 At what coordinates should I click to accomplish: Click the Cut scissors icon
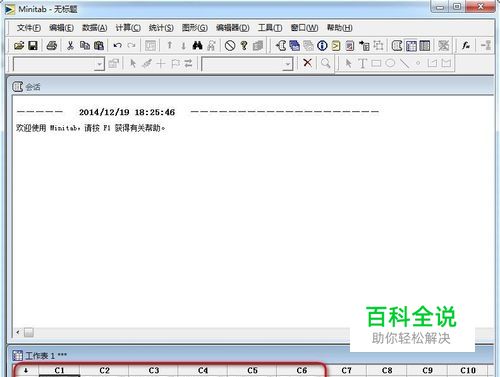[70, 46]
